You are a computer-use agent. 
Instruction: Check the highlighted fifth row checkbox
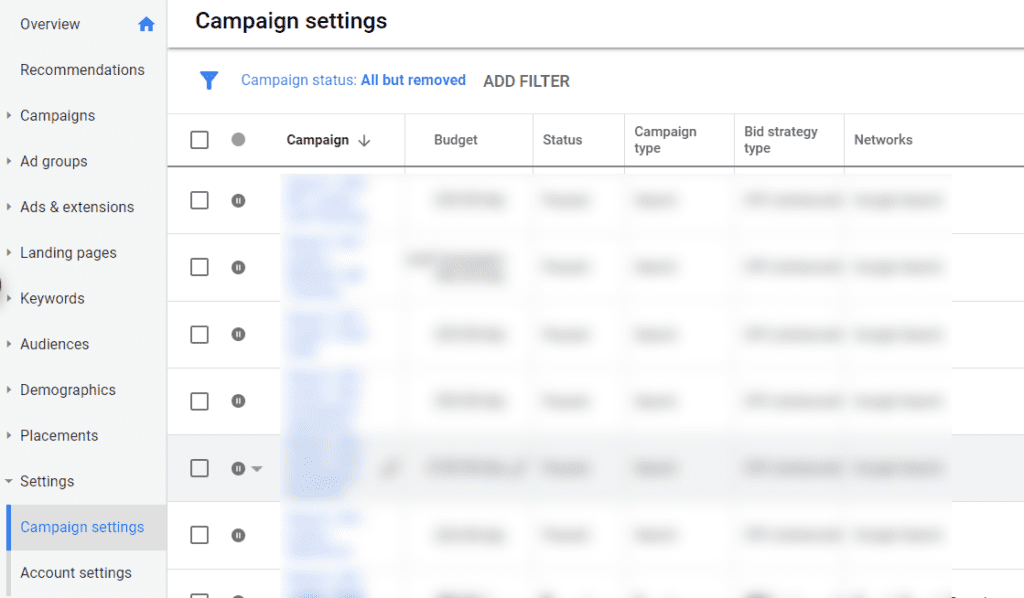point(199,468)
